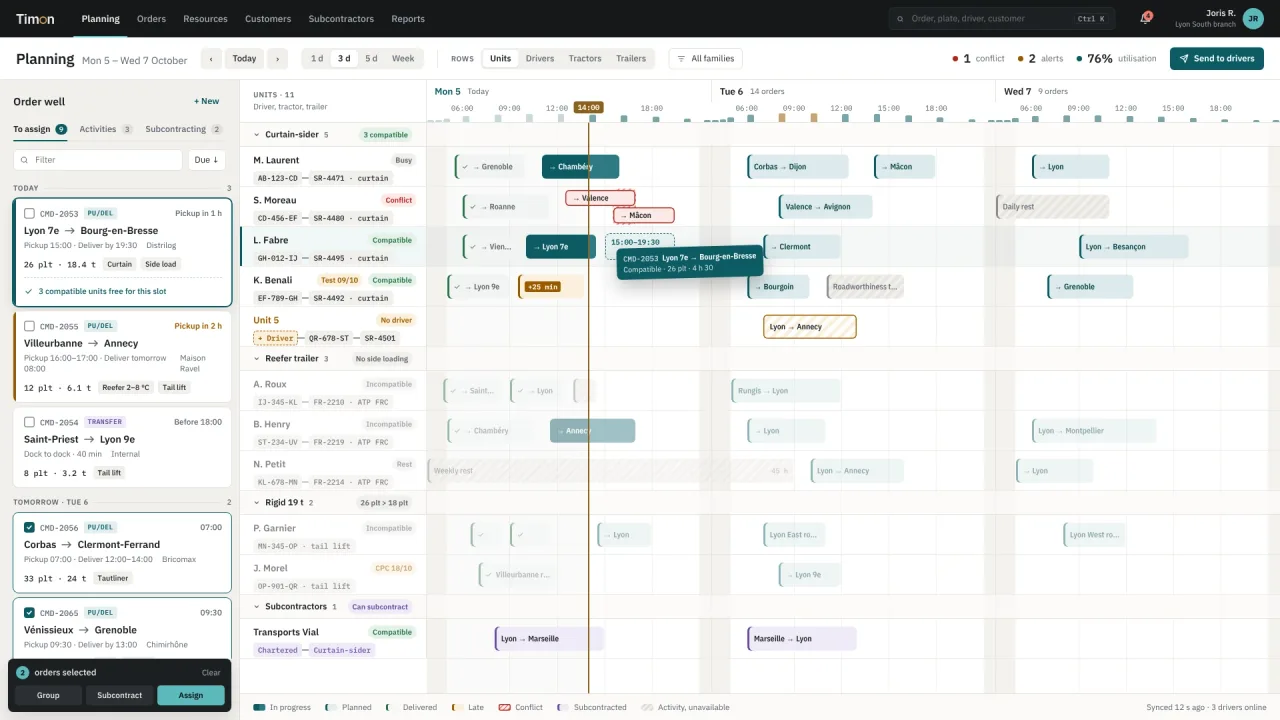Image resolution: width=1280 pixels, height=720 pixels.
Task: Open the Resources menu
Action: pyautogui.click(x=206, y=19)
